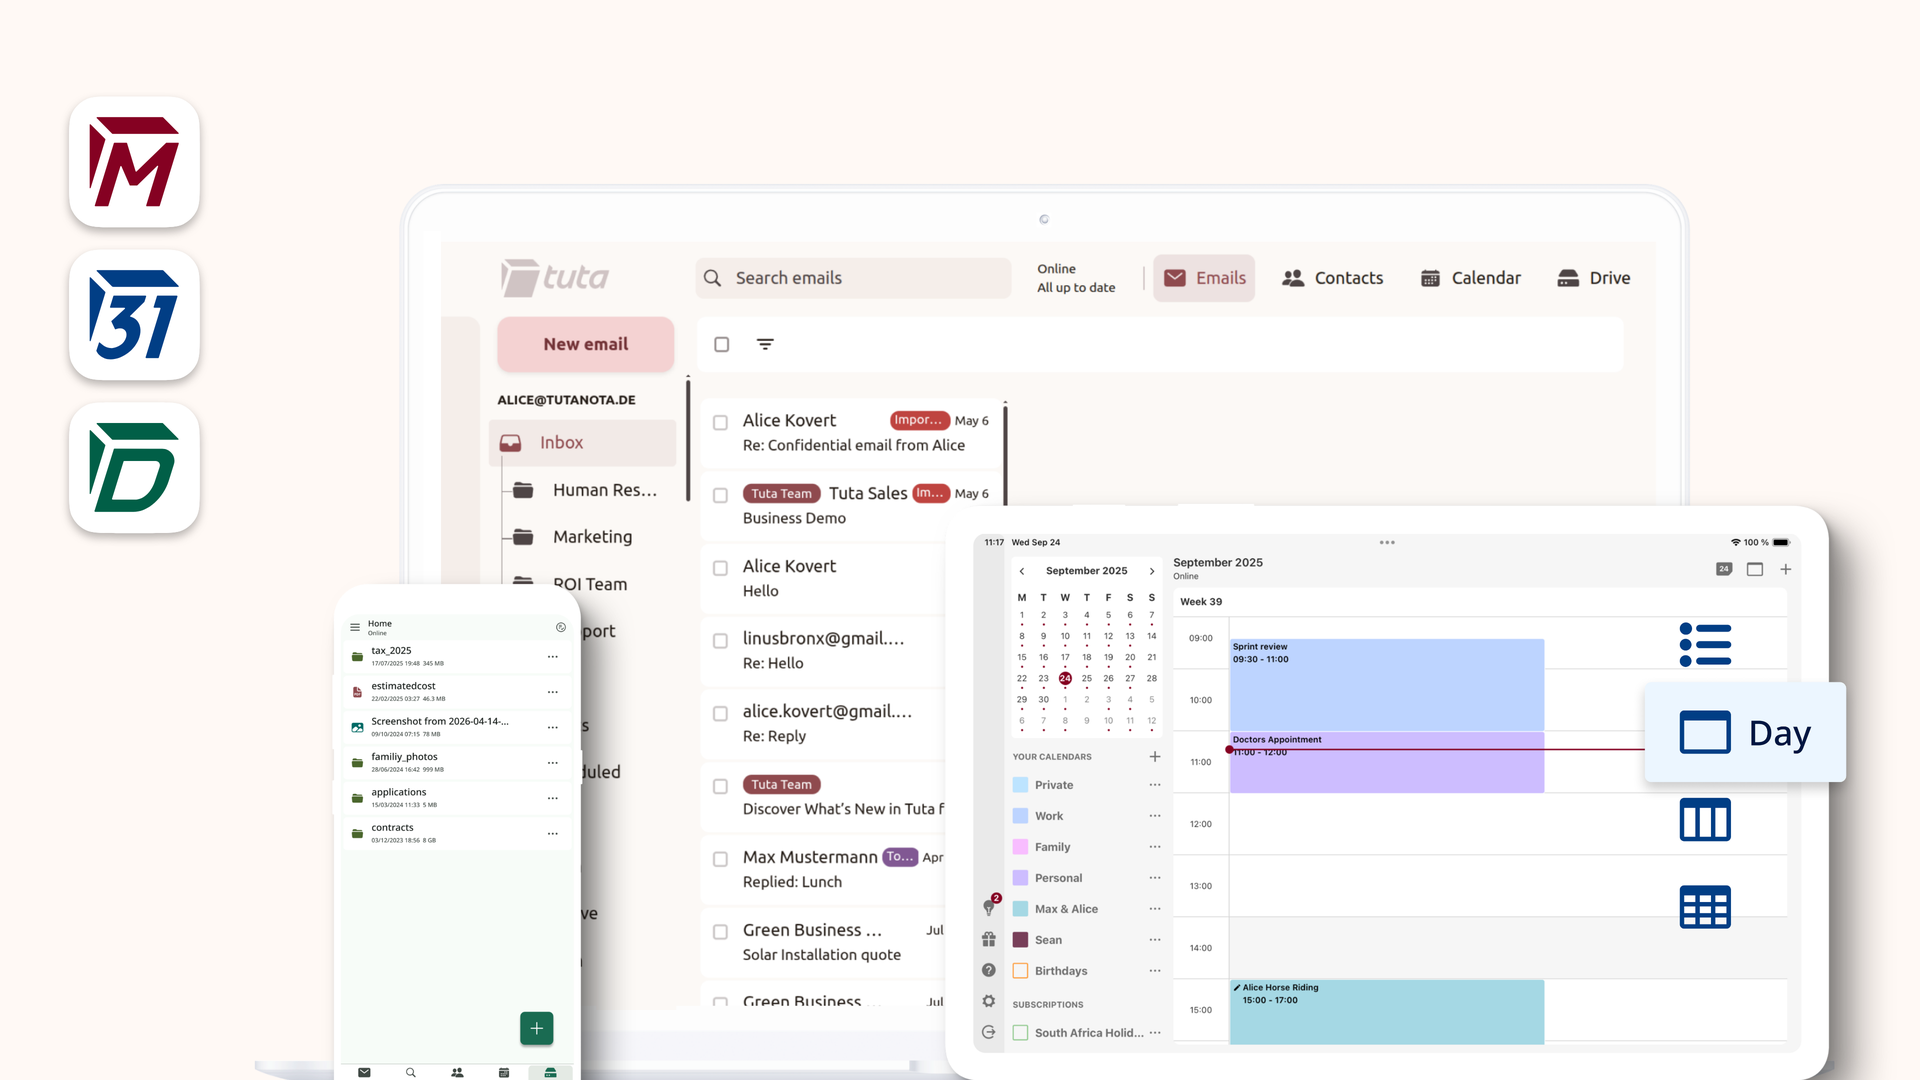Check the Replied: Lunch email checkbox

pos(720,859)
